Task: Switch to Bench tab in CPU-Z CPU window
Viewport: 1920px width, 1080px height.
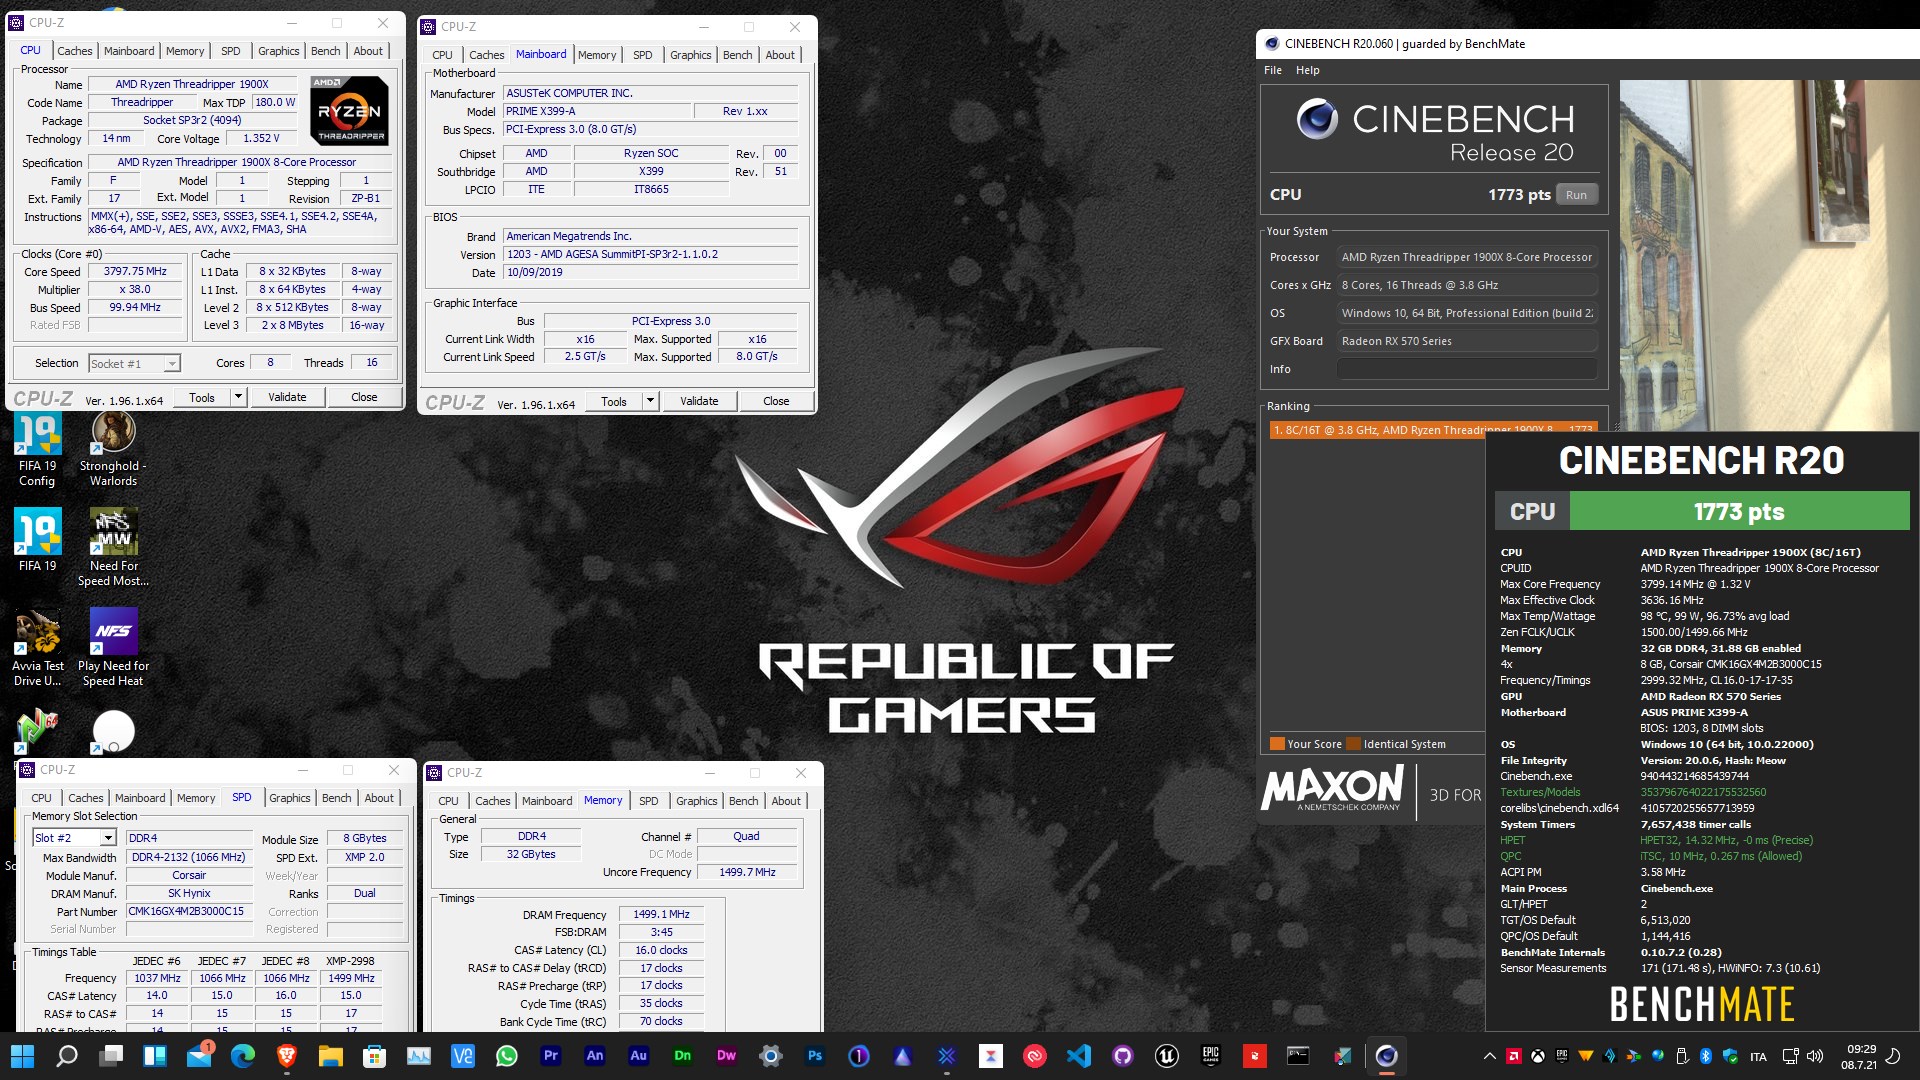Action: [325, 51]
